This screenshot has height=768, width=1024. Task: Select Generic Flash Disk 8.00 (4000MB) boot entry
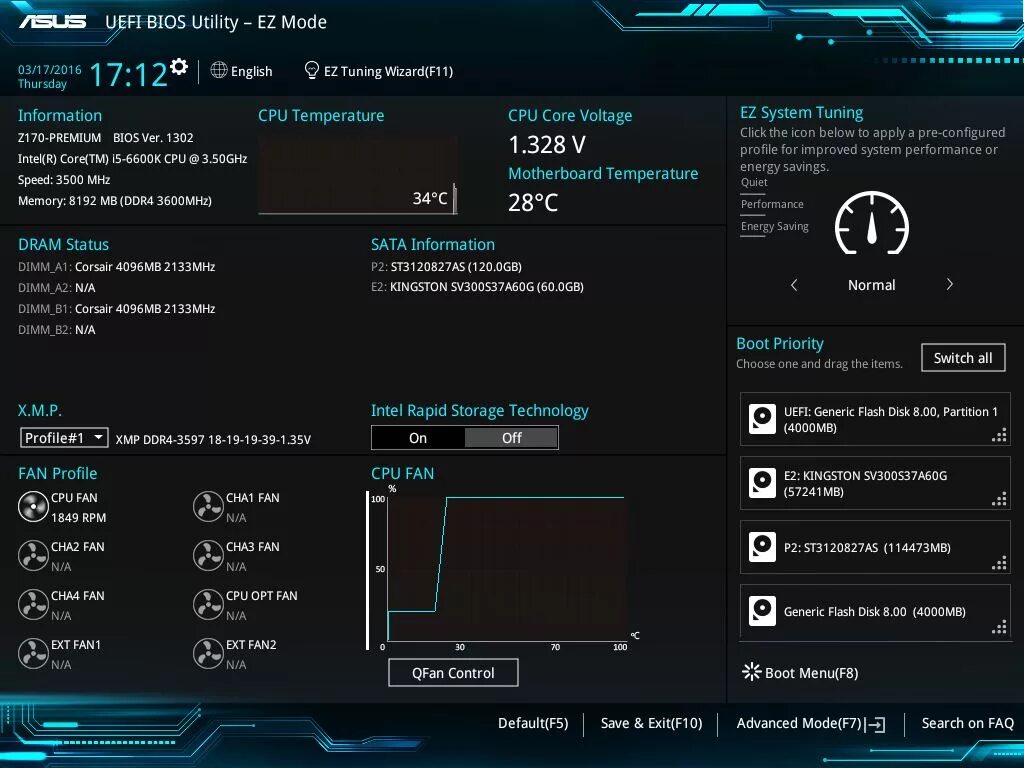[x=875, y=611]
